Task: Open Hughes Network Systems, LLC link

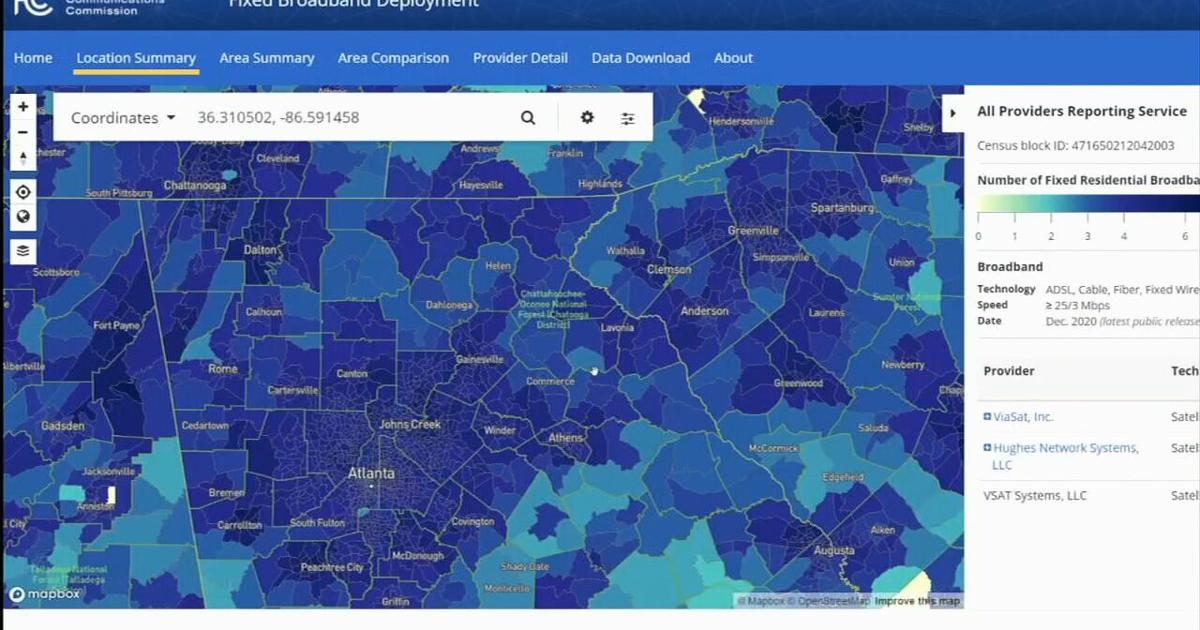Action: coord(1064,456)
